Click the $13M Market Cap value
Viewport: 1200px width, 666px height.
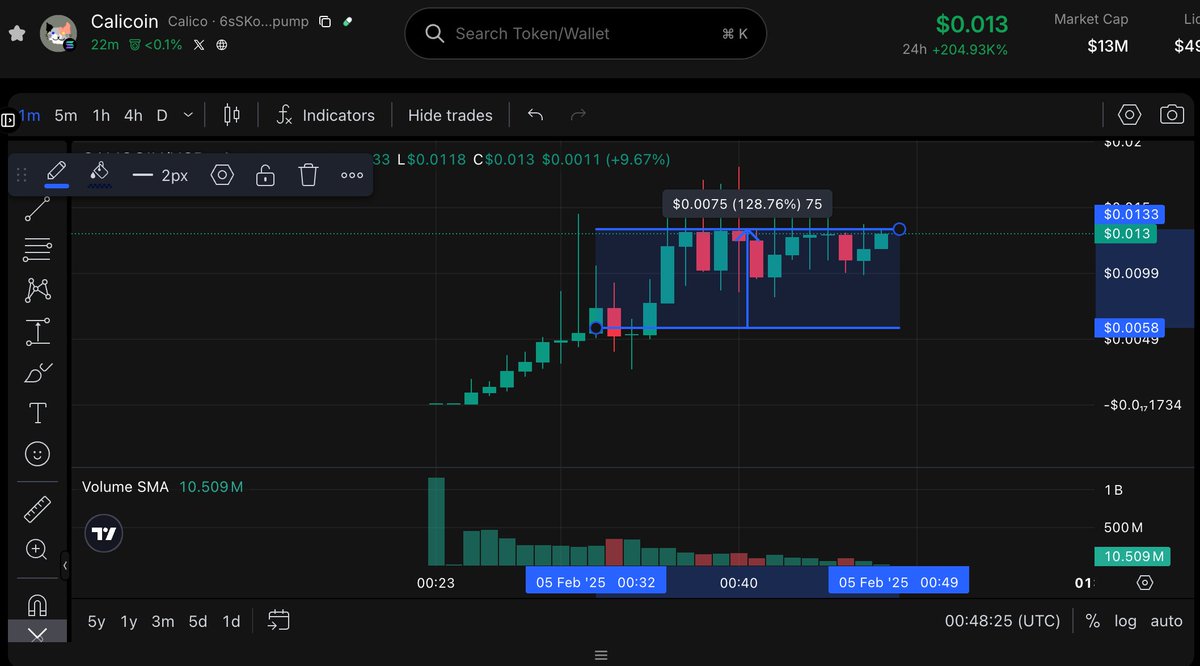1107,46
